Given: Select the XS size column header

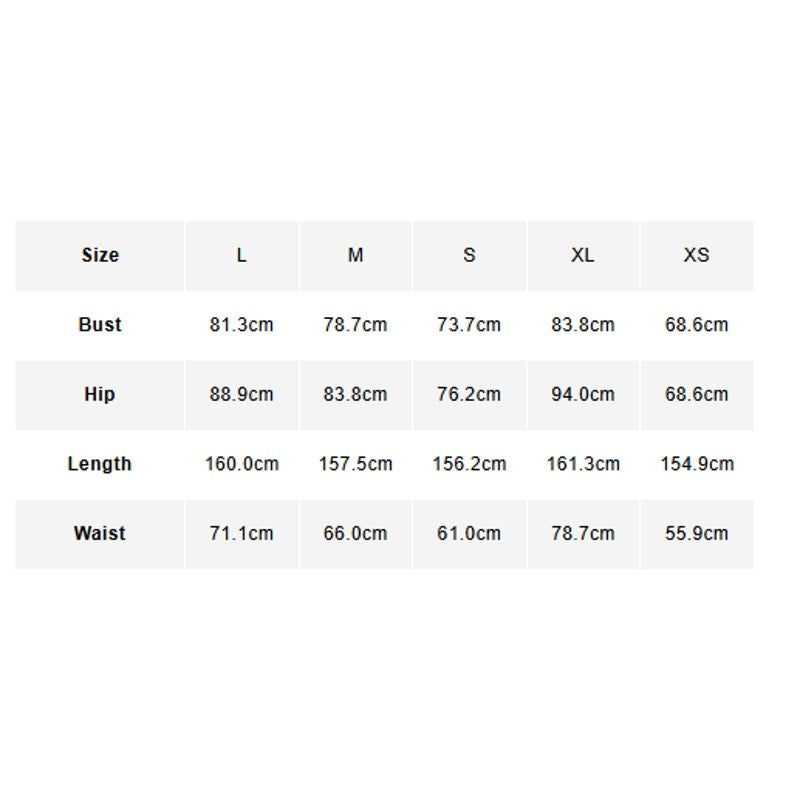Looking at the screenshot, I should [697, 256].
